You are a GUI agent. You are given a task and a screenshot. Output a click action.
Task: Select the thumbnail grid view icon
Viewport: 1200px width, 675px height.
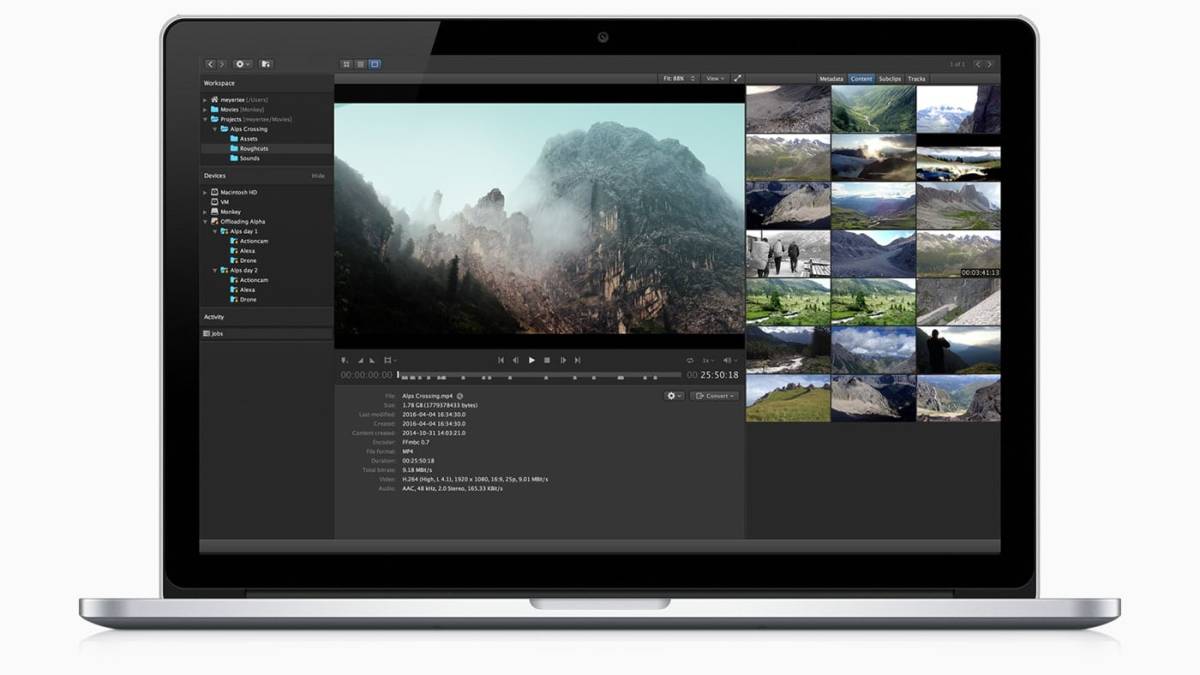[x=347, y=62]
